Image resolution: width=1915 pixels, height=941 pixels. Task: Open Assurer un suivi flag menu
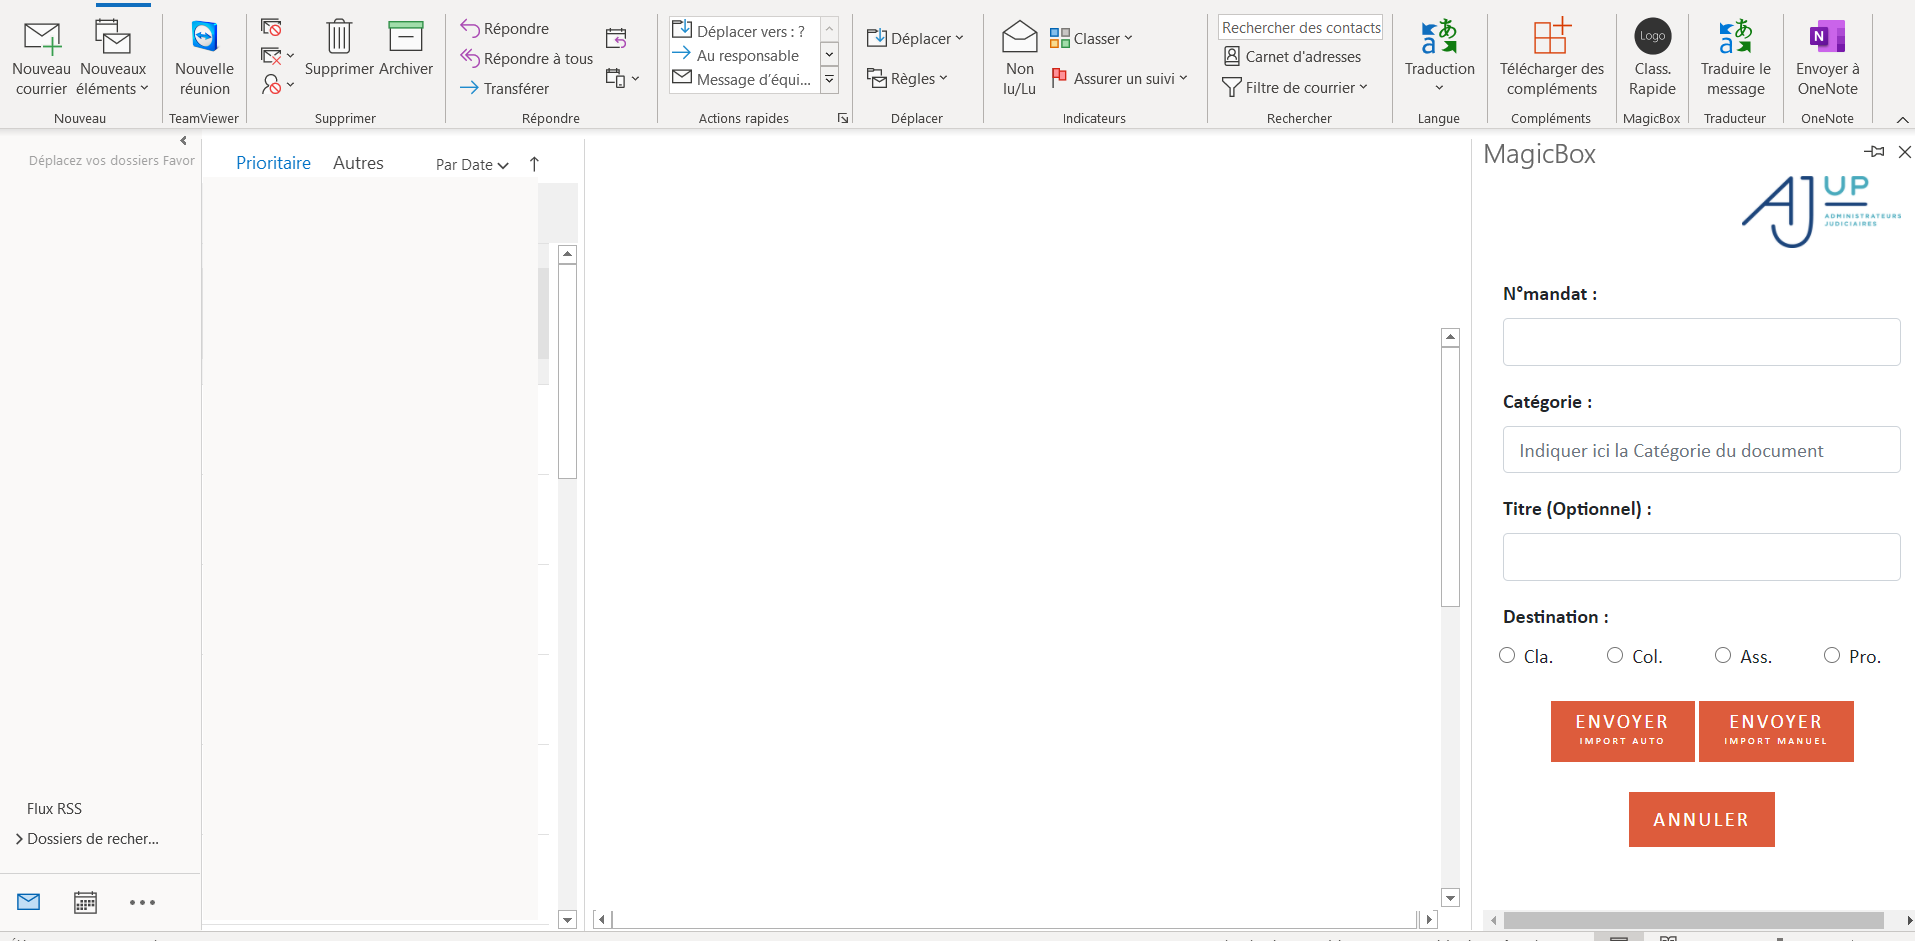click(x=1119, y=79)
